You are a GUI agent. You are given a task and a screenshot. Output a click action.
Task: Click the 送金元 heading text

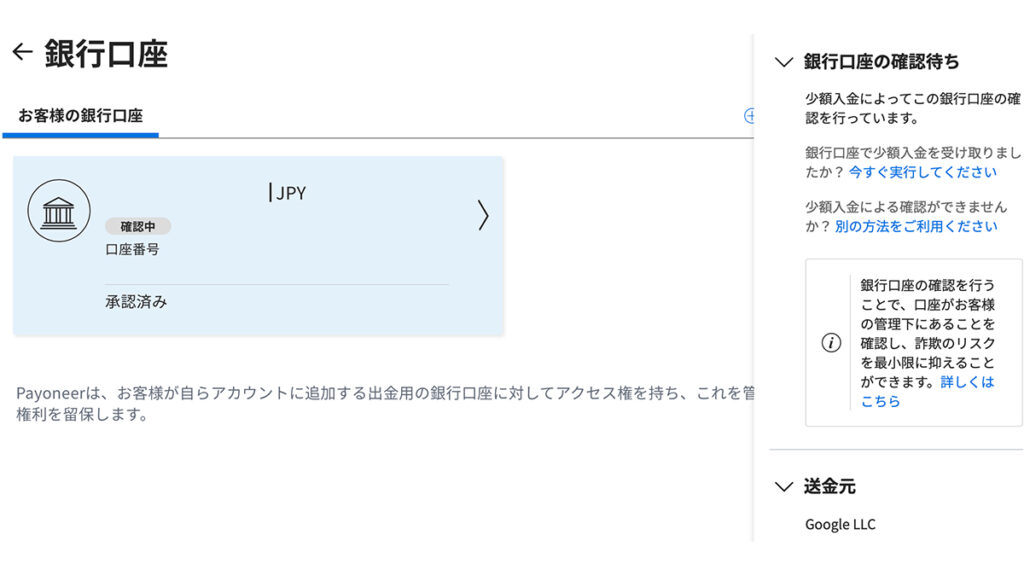829,487
